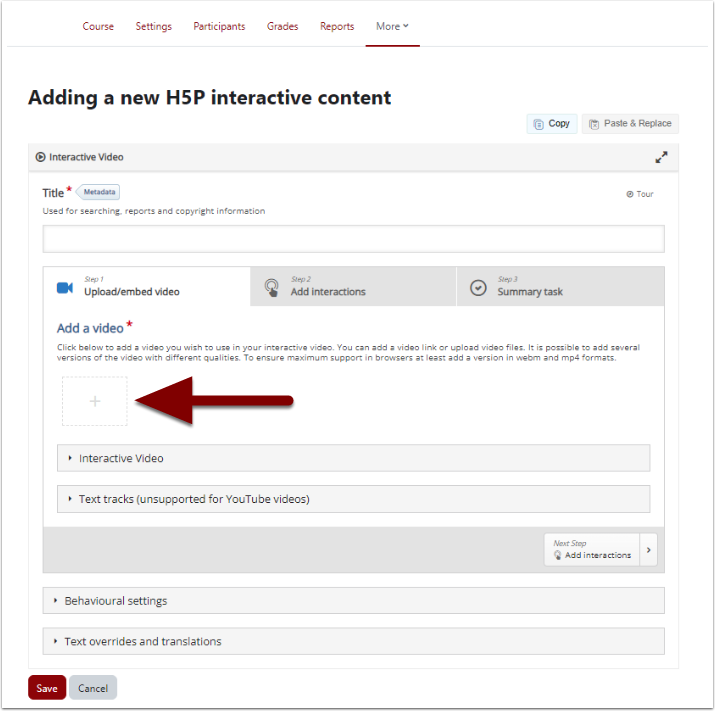The height and width of the screenshot is (711, 715).
Task: Select Step 1 Upload/embed video tab
Action: [x=146, y=287]
